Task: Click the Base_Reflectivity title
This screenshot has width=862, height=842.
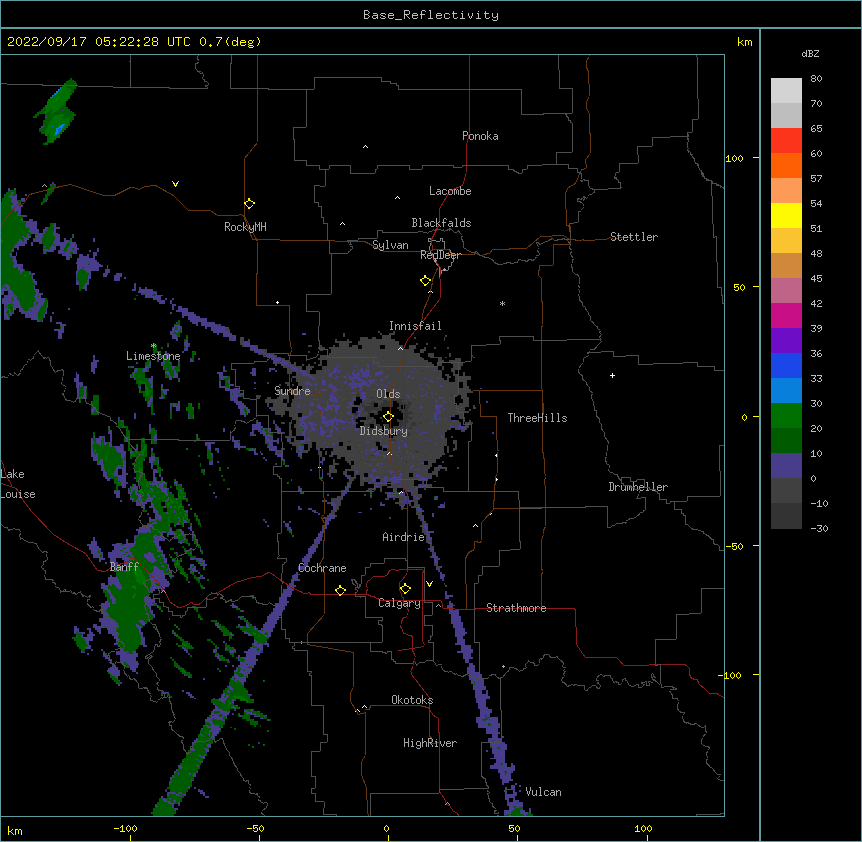Action: tap(431, 15)
